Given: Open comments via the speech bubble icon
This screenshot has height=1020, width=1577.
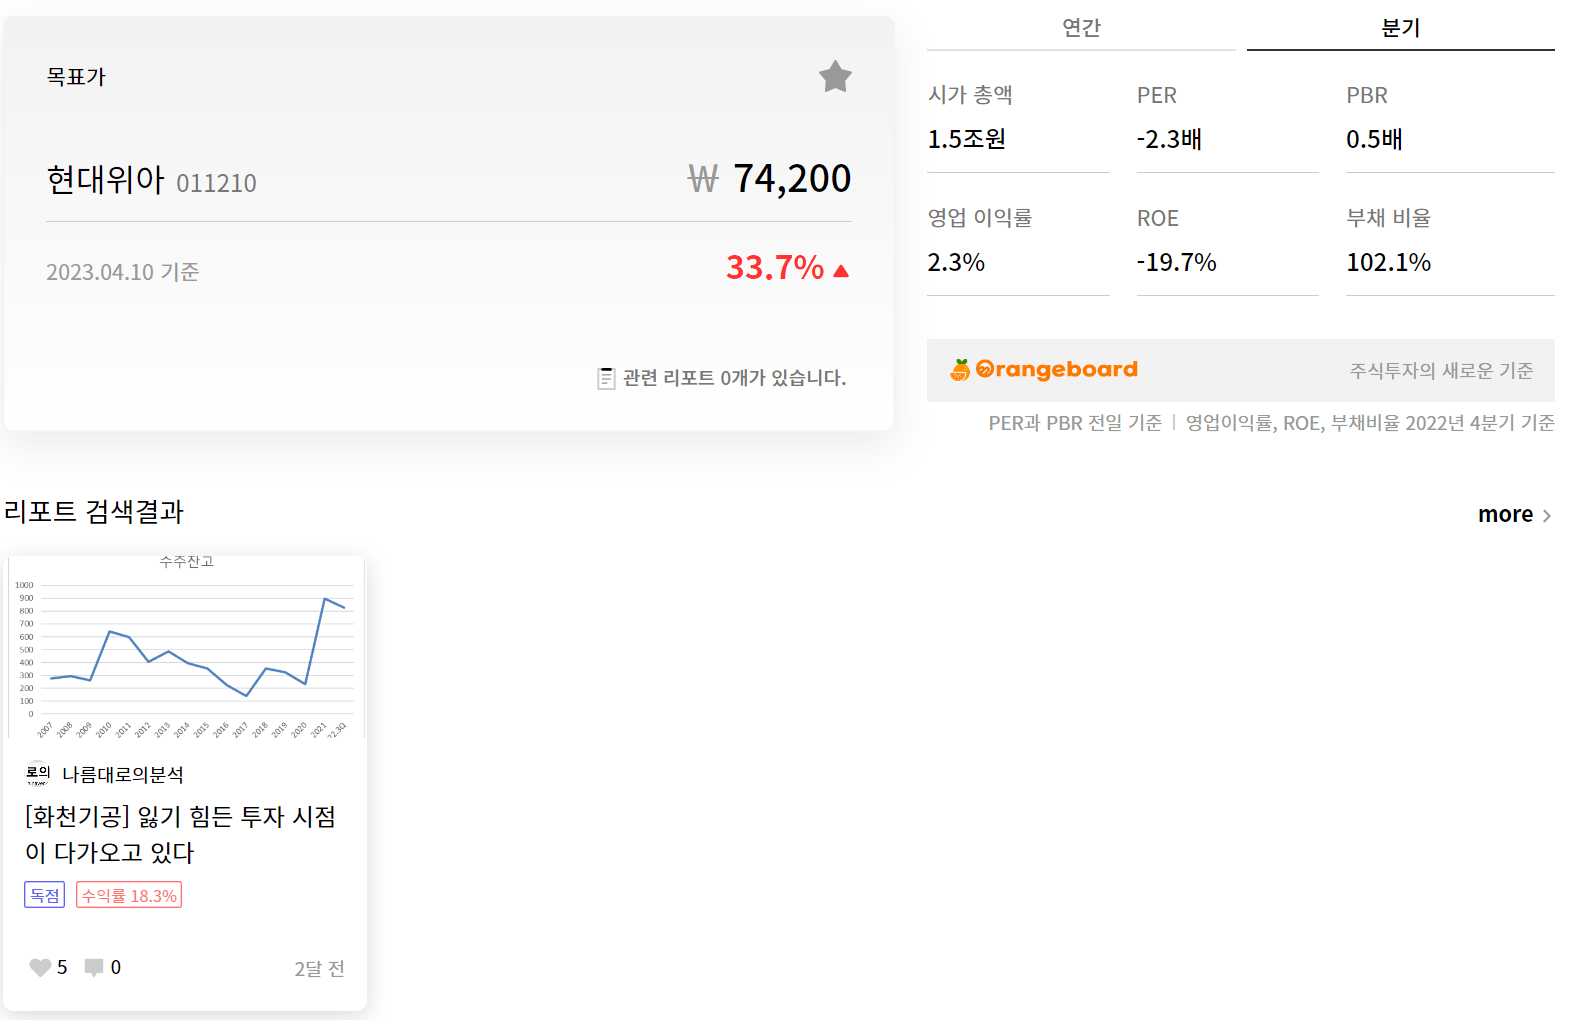Looking at the screenshot, I should pyautogui.click(x=94, y=967).
